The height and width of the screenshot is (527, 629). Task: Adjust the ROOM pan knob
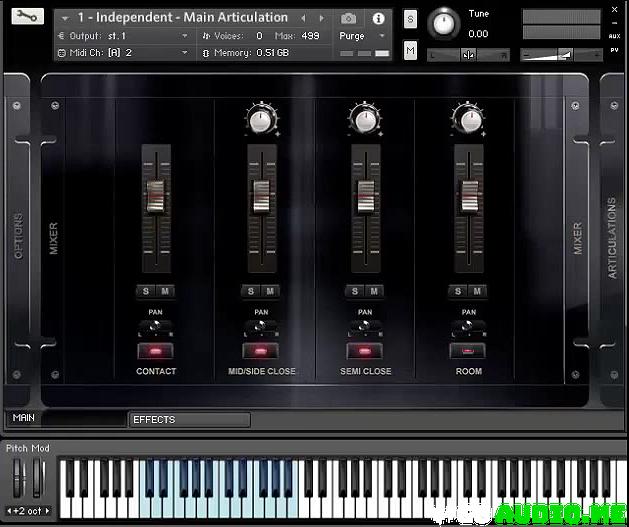pos(469,327)
